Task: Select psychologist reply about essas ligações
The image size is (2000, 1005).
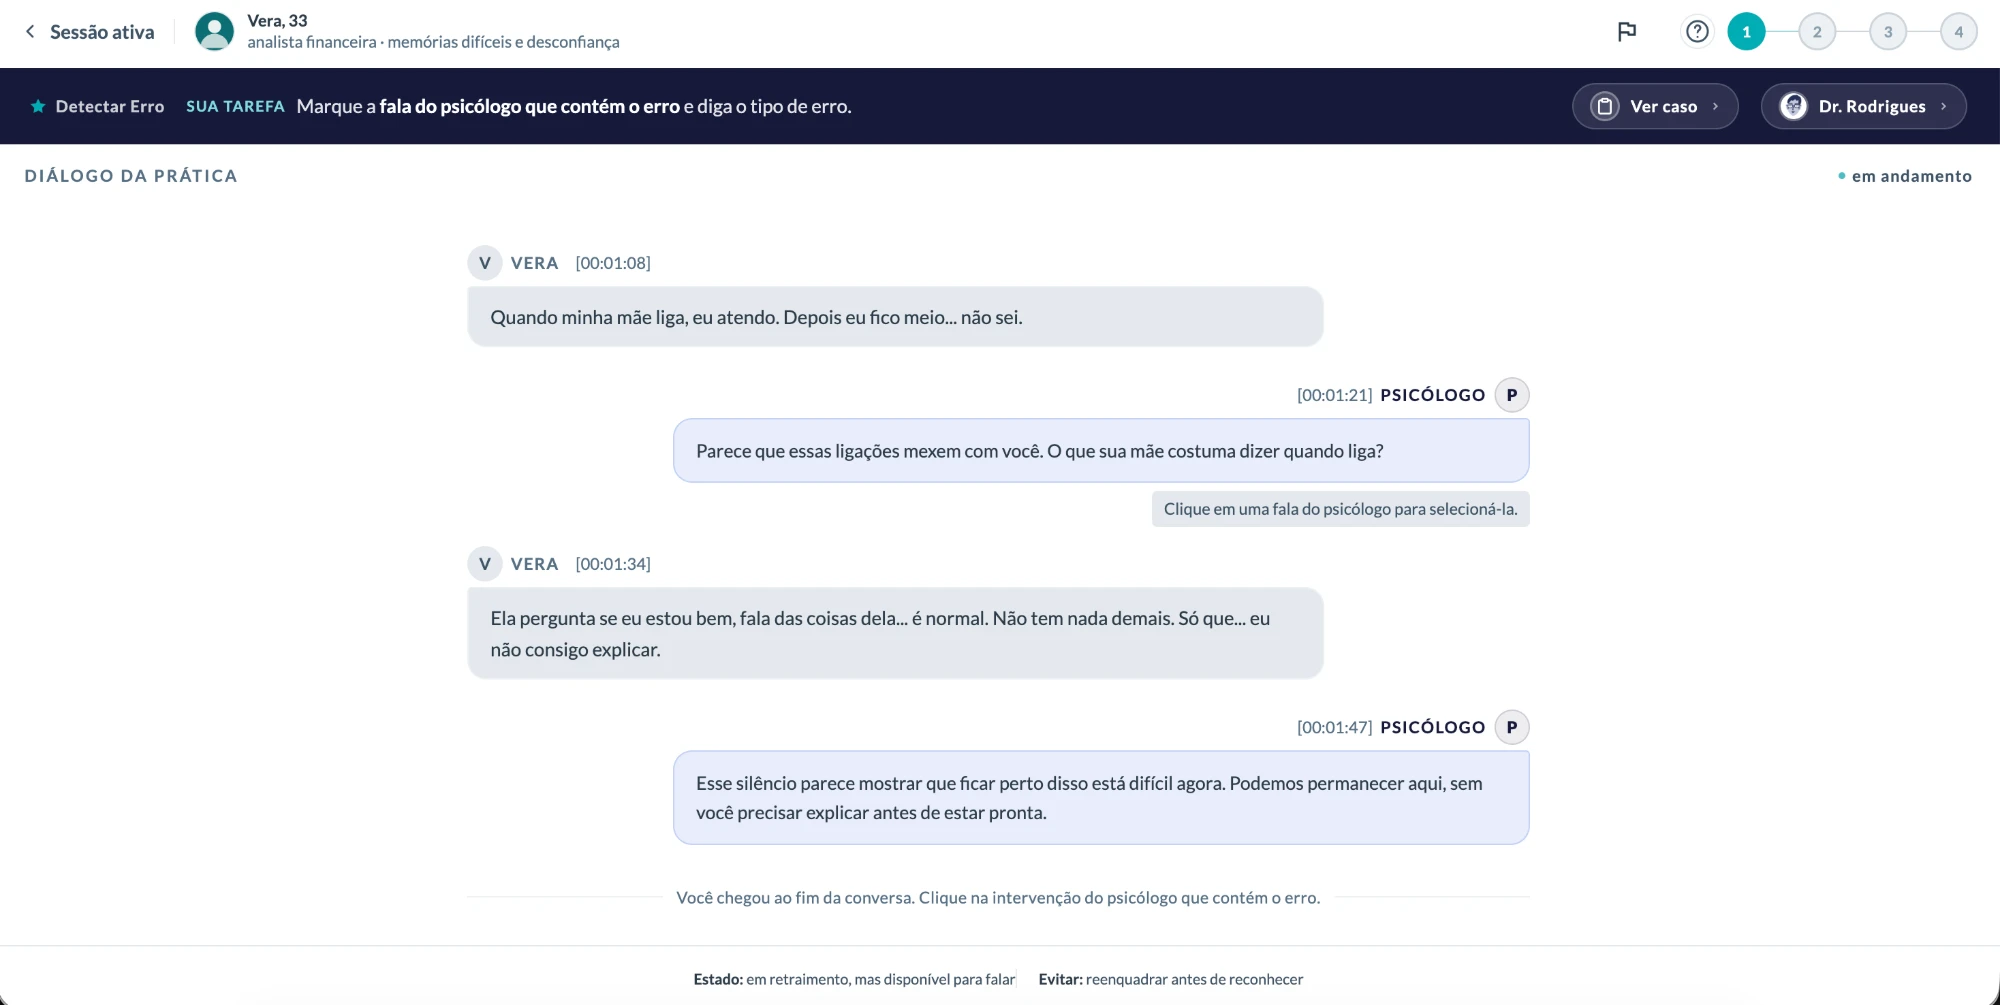Action: point(1101,451)
